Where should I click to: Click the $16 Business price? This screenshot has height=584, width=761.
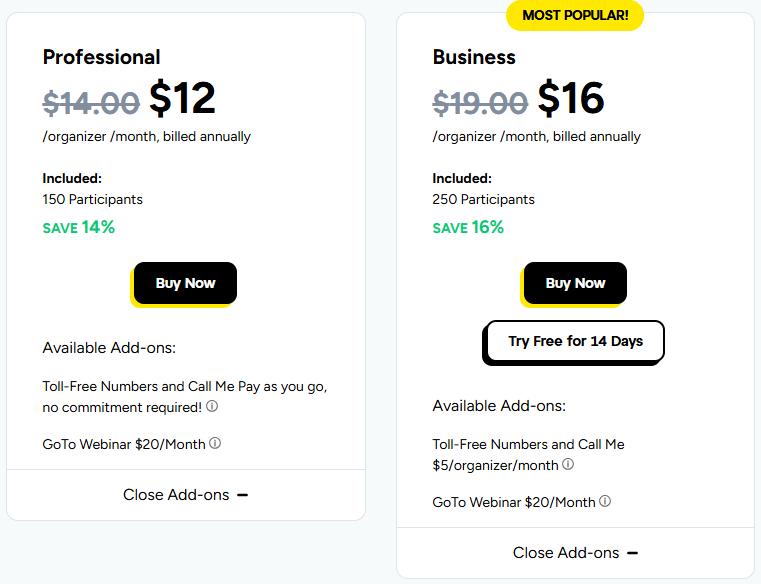[x=570, y=98]
